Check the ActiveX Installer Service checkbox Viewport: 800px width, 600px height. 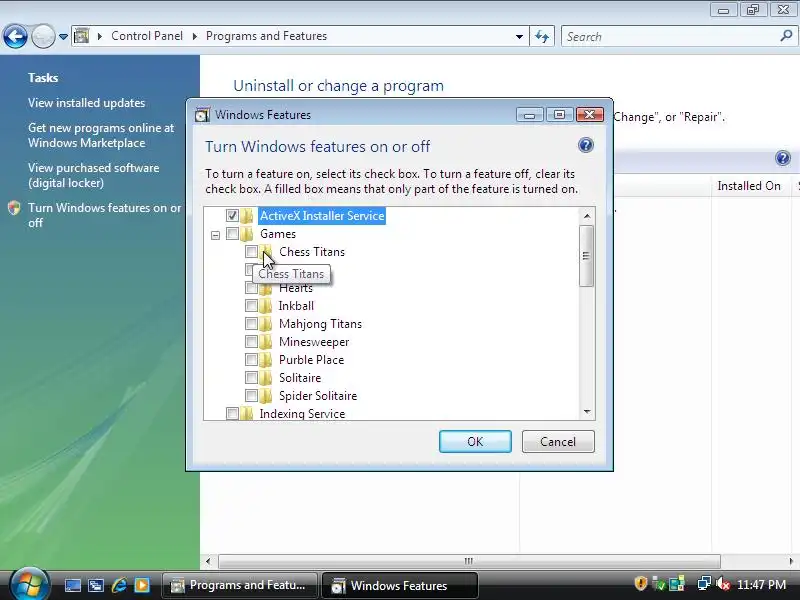[x=232, y=216]
